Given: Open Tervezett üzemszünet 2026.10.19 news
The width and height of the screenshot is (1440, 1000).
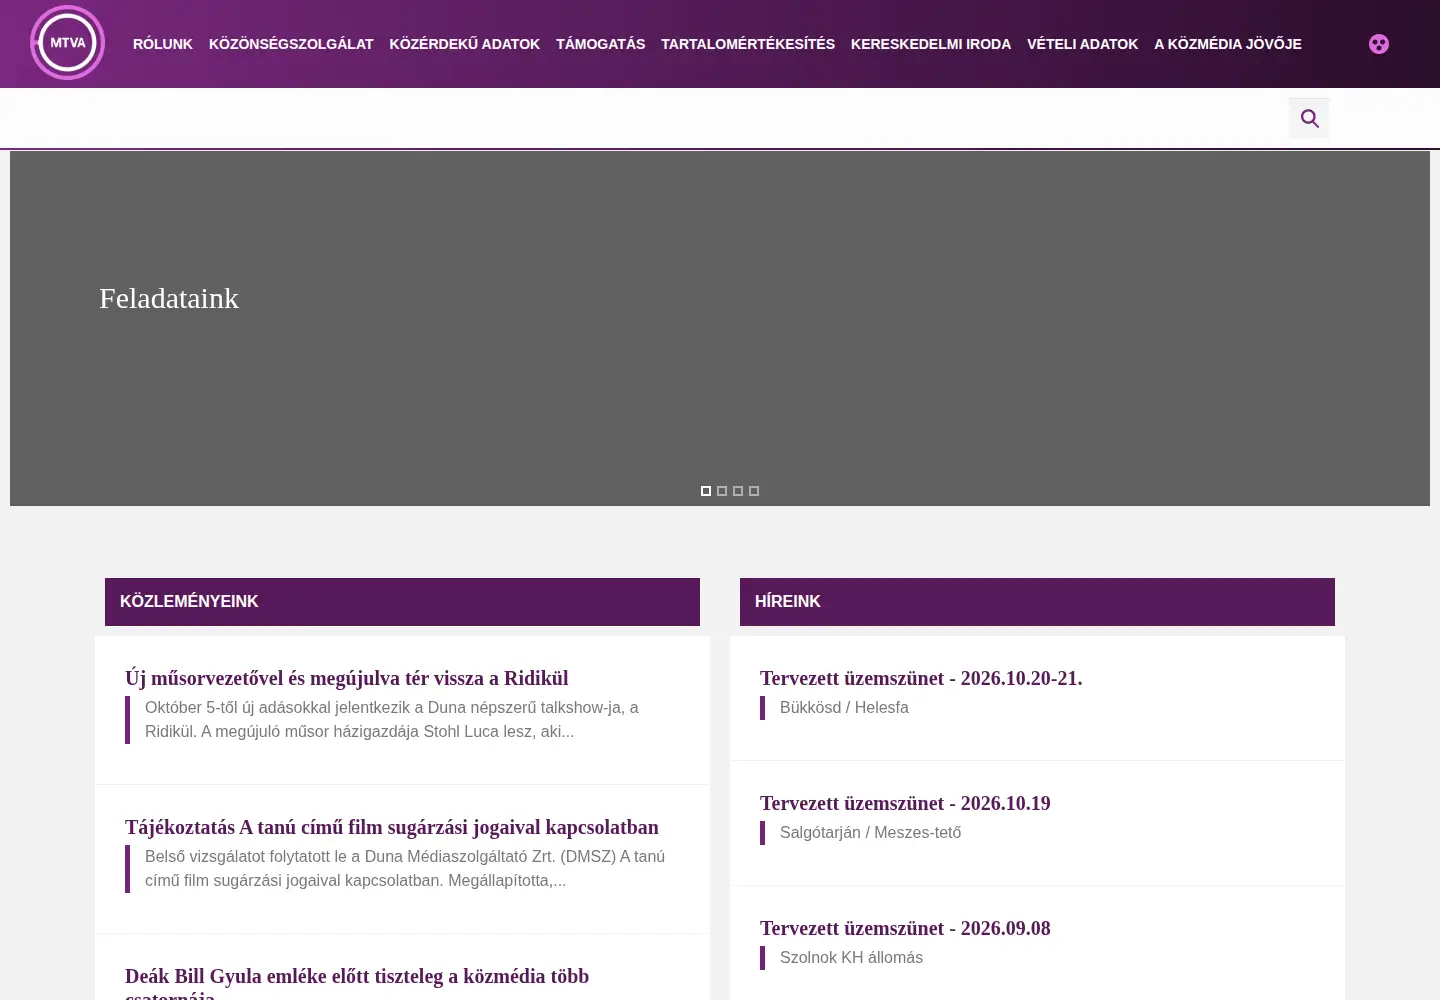Looking at the screenshot, I should tap(905, 803).
